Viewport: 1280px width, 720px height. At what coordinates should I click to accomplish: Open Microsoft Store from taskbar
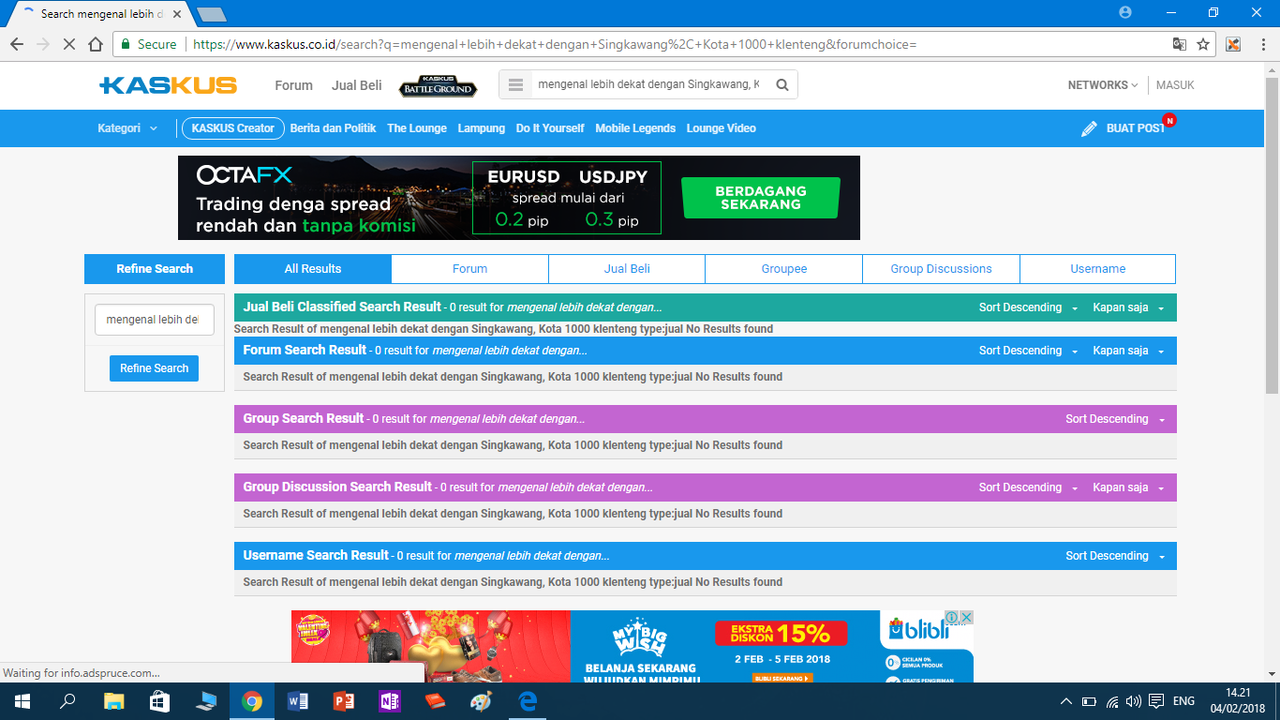(x=160, y=701)
